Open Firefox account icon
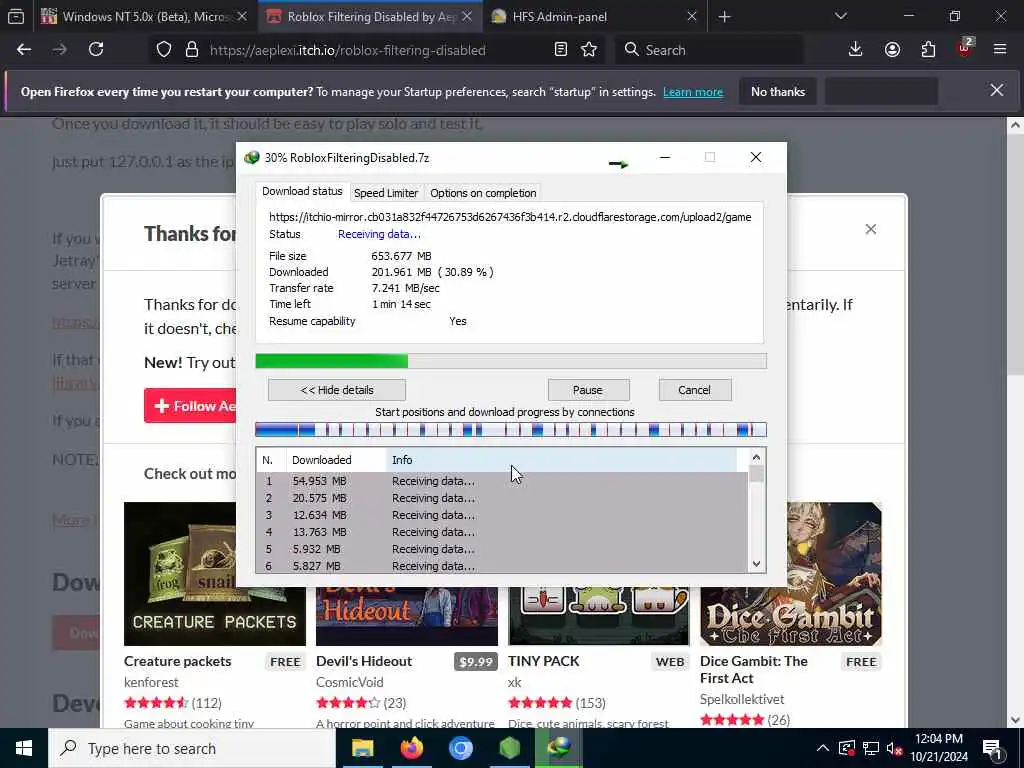Screen dimensions: 1024x768 892,50
